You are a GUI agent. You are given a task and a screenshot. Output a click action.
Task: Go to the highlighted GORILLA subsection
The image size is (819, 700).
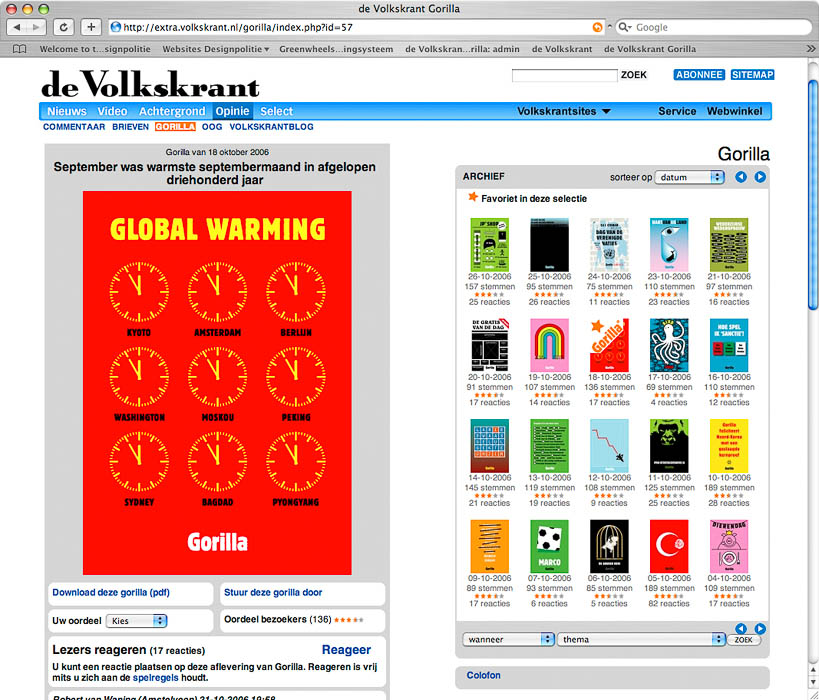176,127
